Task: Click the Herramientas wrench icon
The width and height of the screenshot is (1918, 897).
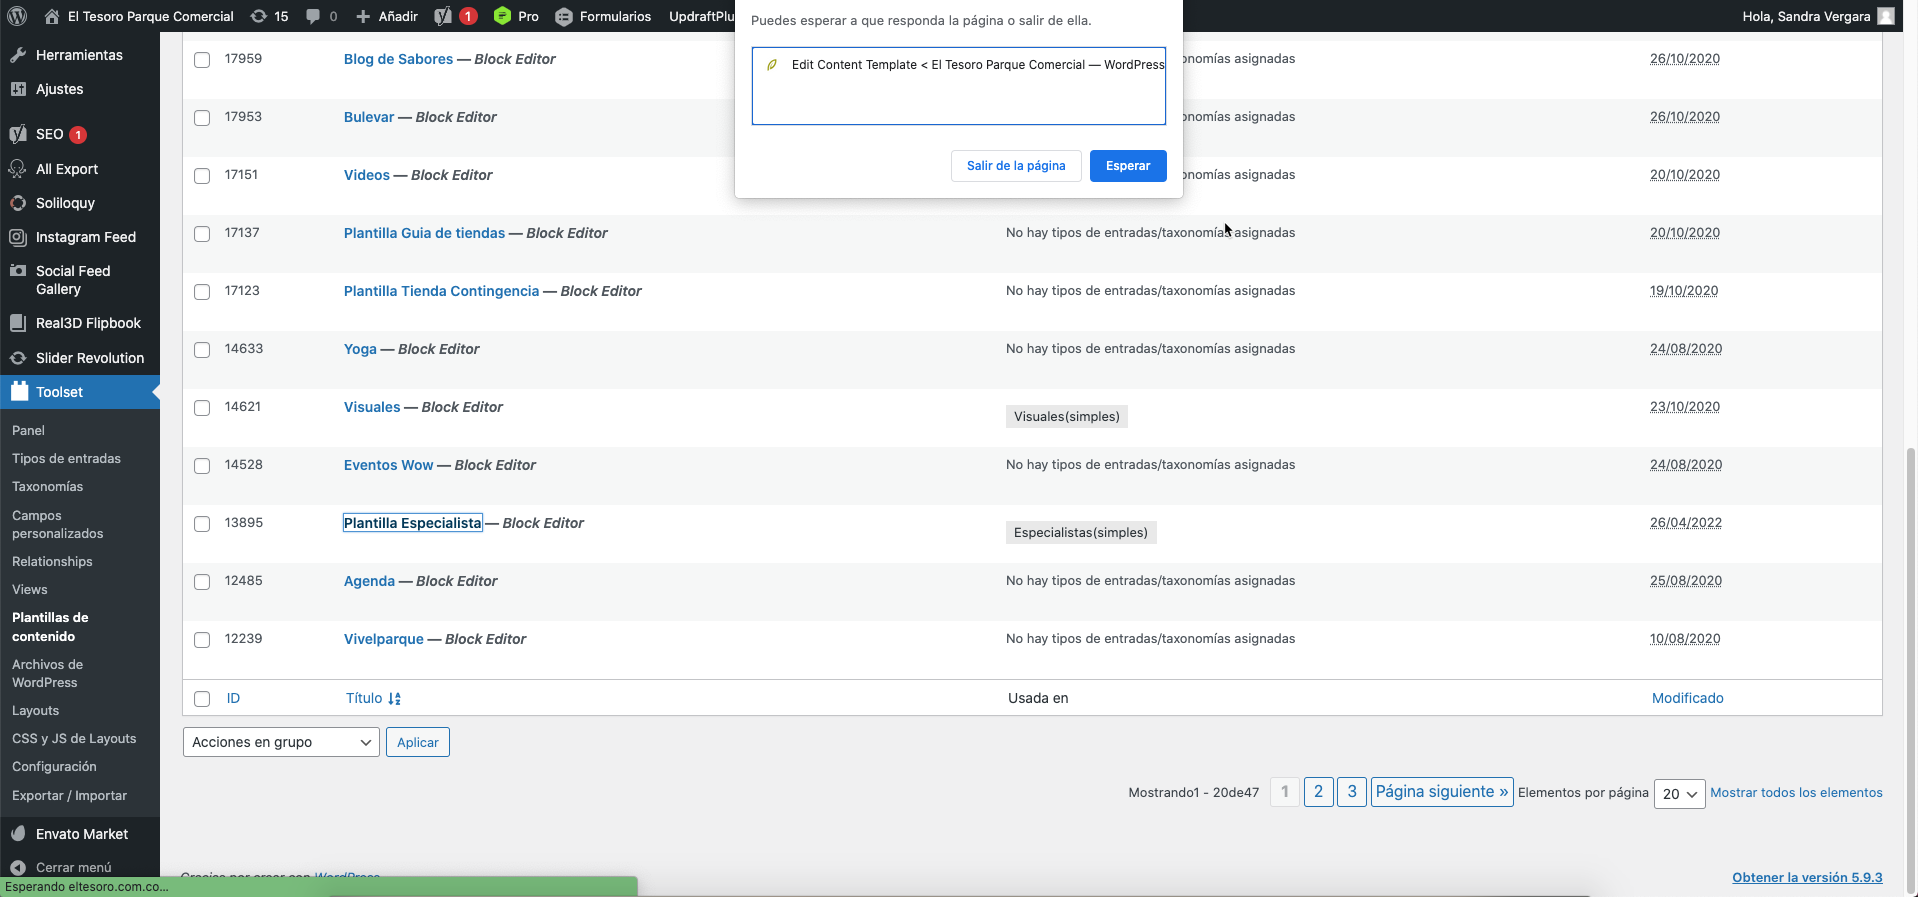Action: point(18,55)
